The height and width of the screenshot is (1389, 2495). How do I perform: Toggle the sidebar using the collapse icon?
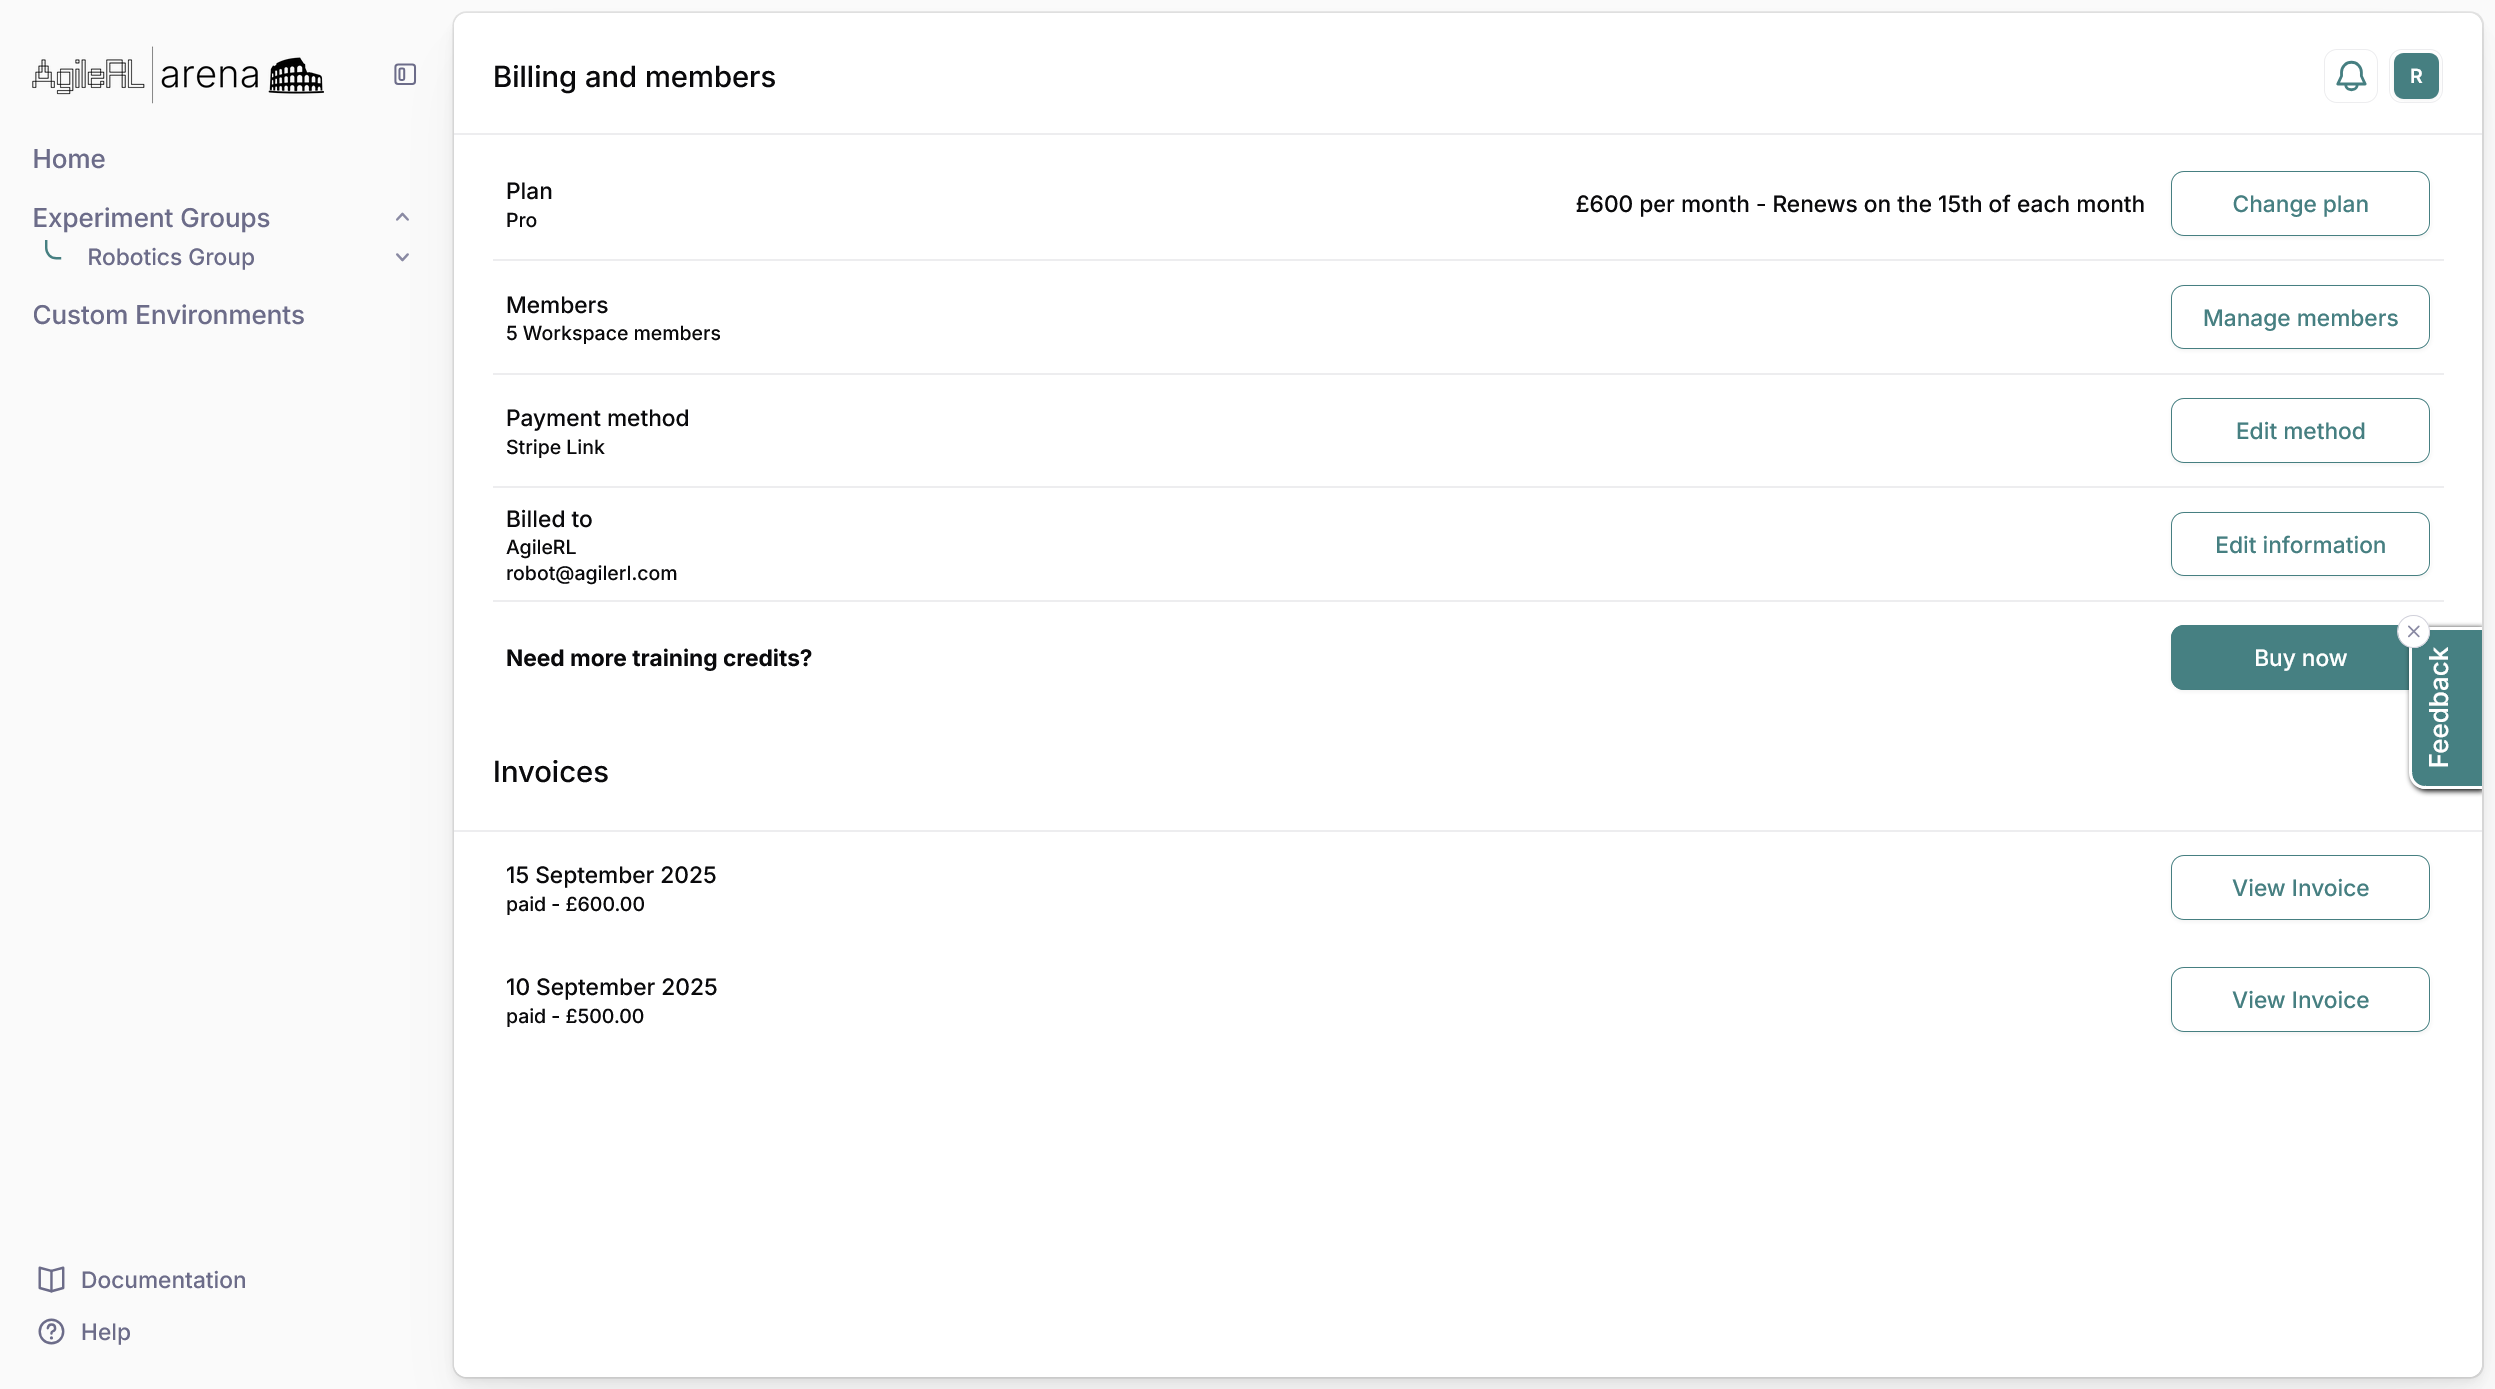403,73
